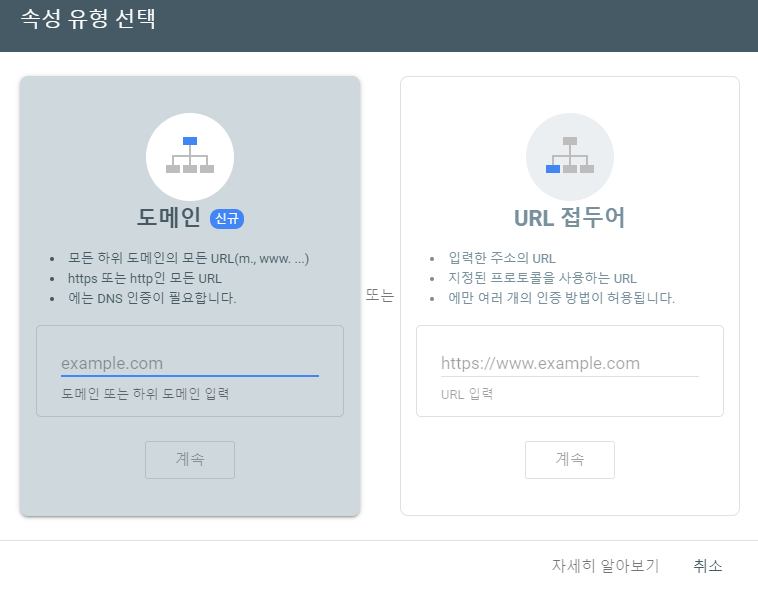Click '에만 여러 개의 인증 방법이 허용됩니다.'
The image size is (758, 590).
pyautogui.click(x=561, y=298)
